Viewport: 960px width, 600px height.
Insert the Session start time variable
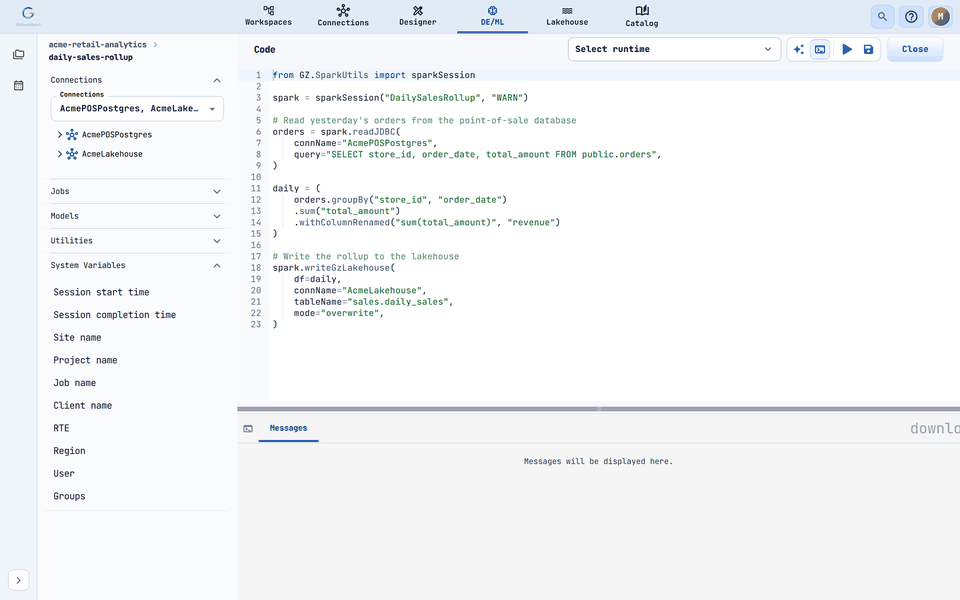point(101,292)
